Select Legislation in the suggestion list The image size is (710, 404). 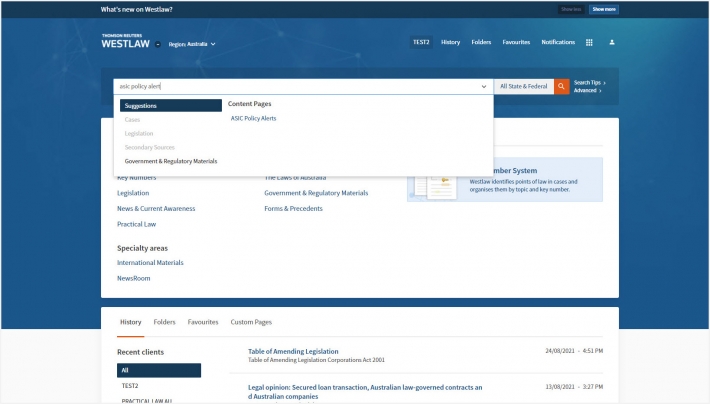coord(139,134)
